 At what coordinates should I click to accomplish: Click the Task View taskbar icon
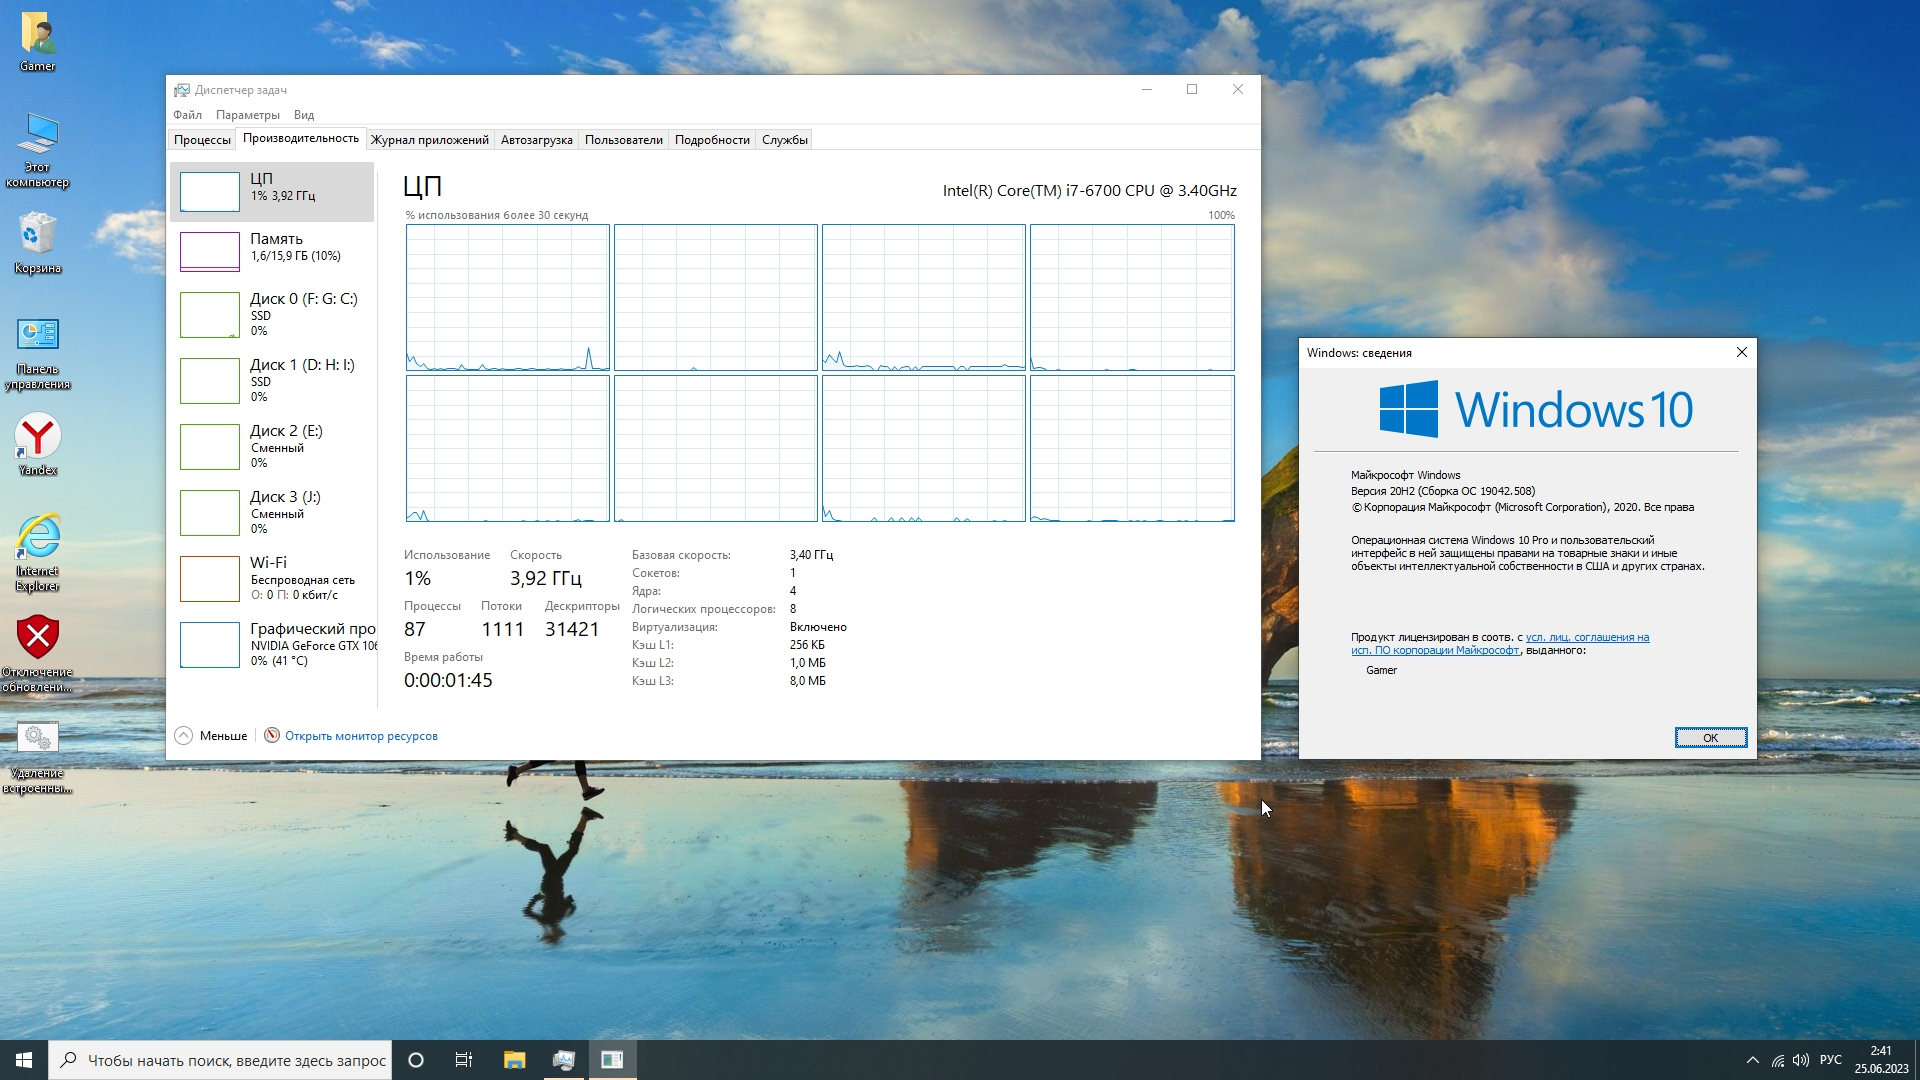click(x=464, y=1060)
